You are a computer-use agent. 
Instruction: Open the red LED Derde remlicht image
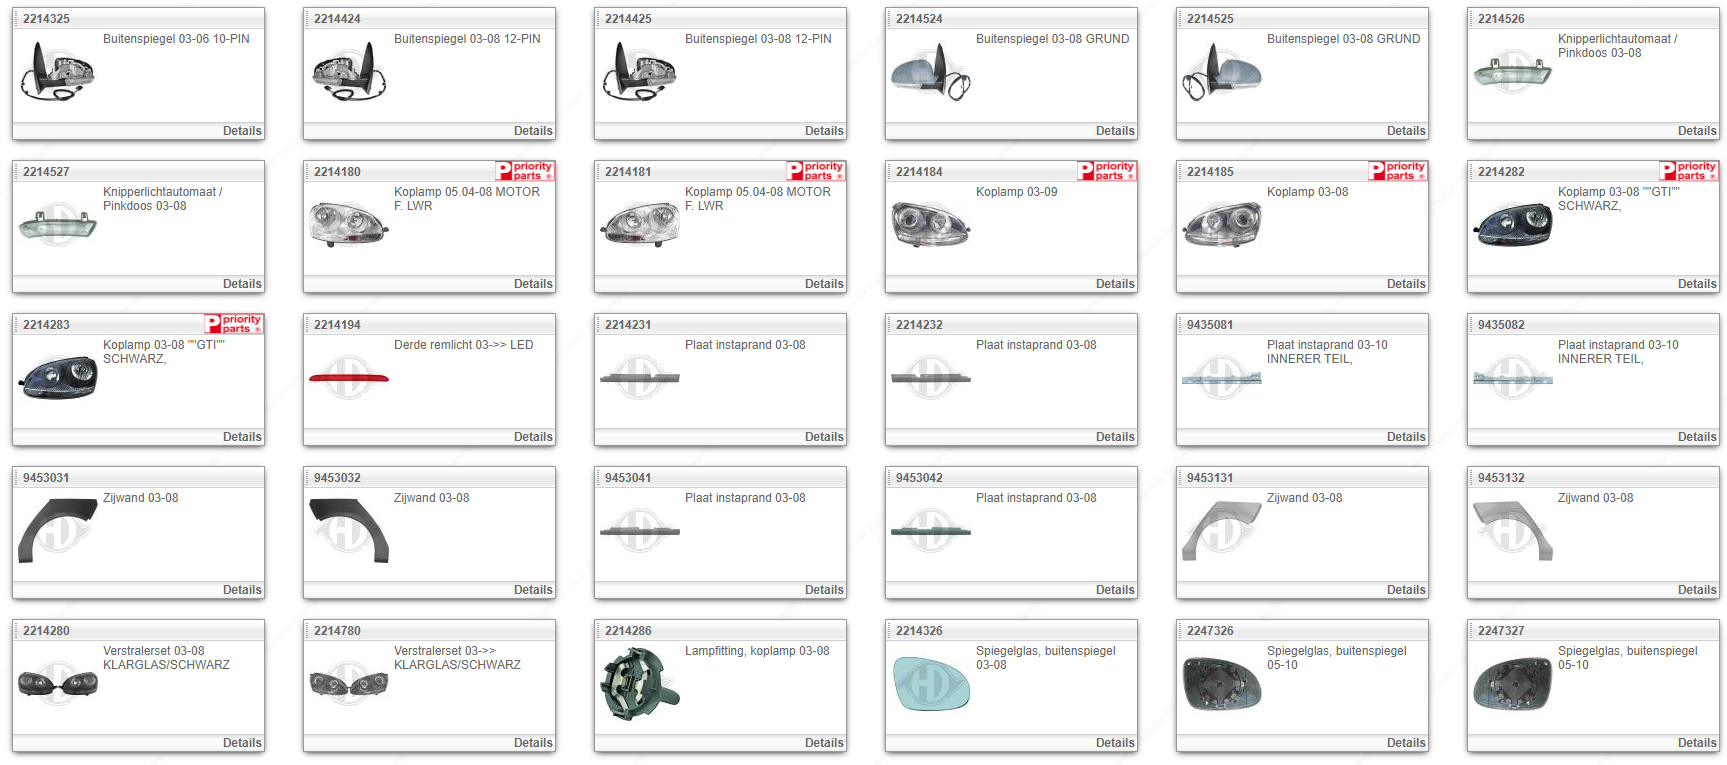click(349, 378)
